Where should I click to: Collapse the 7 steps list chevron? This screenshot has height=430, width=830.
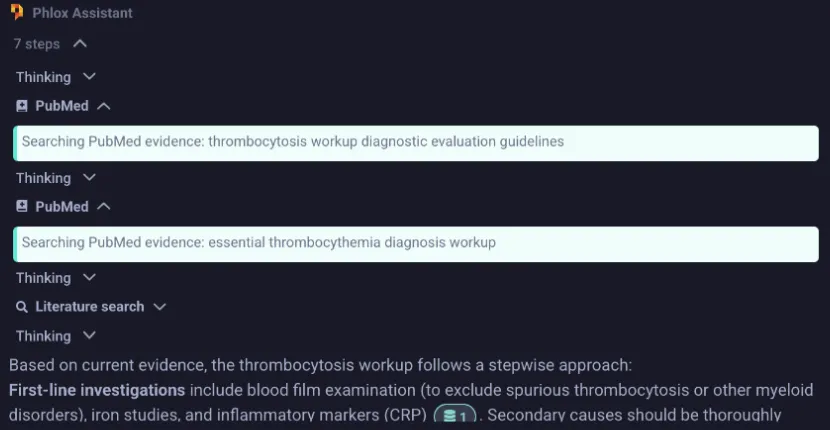(80, 44)
